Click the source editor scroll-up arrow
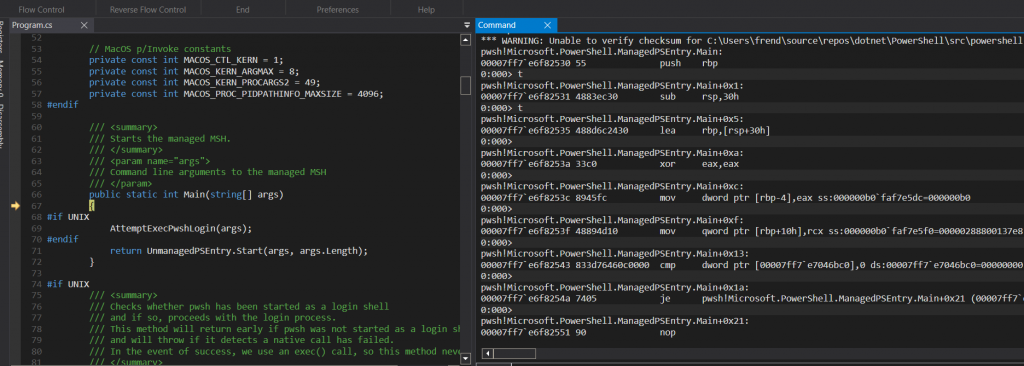 [x=466, y=40]
